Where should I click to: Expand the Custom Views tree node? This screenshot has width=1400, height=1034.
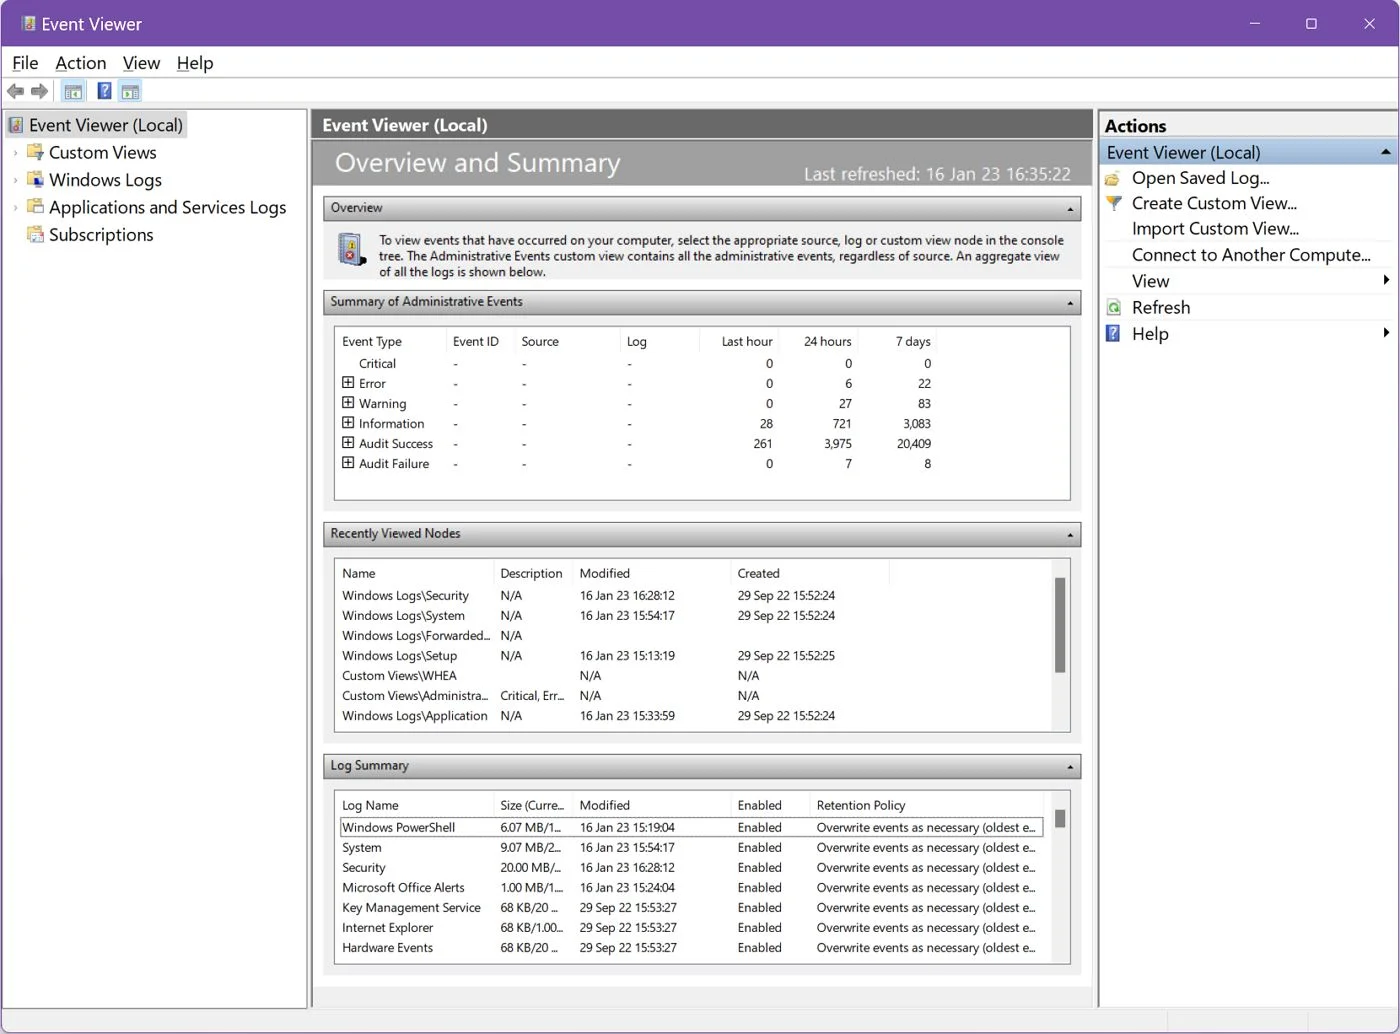pyautogui.click(x=15, y=153)
